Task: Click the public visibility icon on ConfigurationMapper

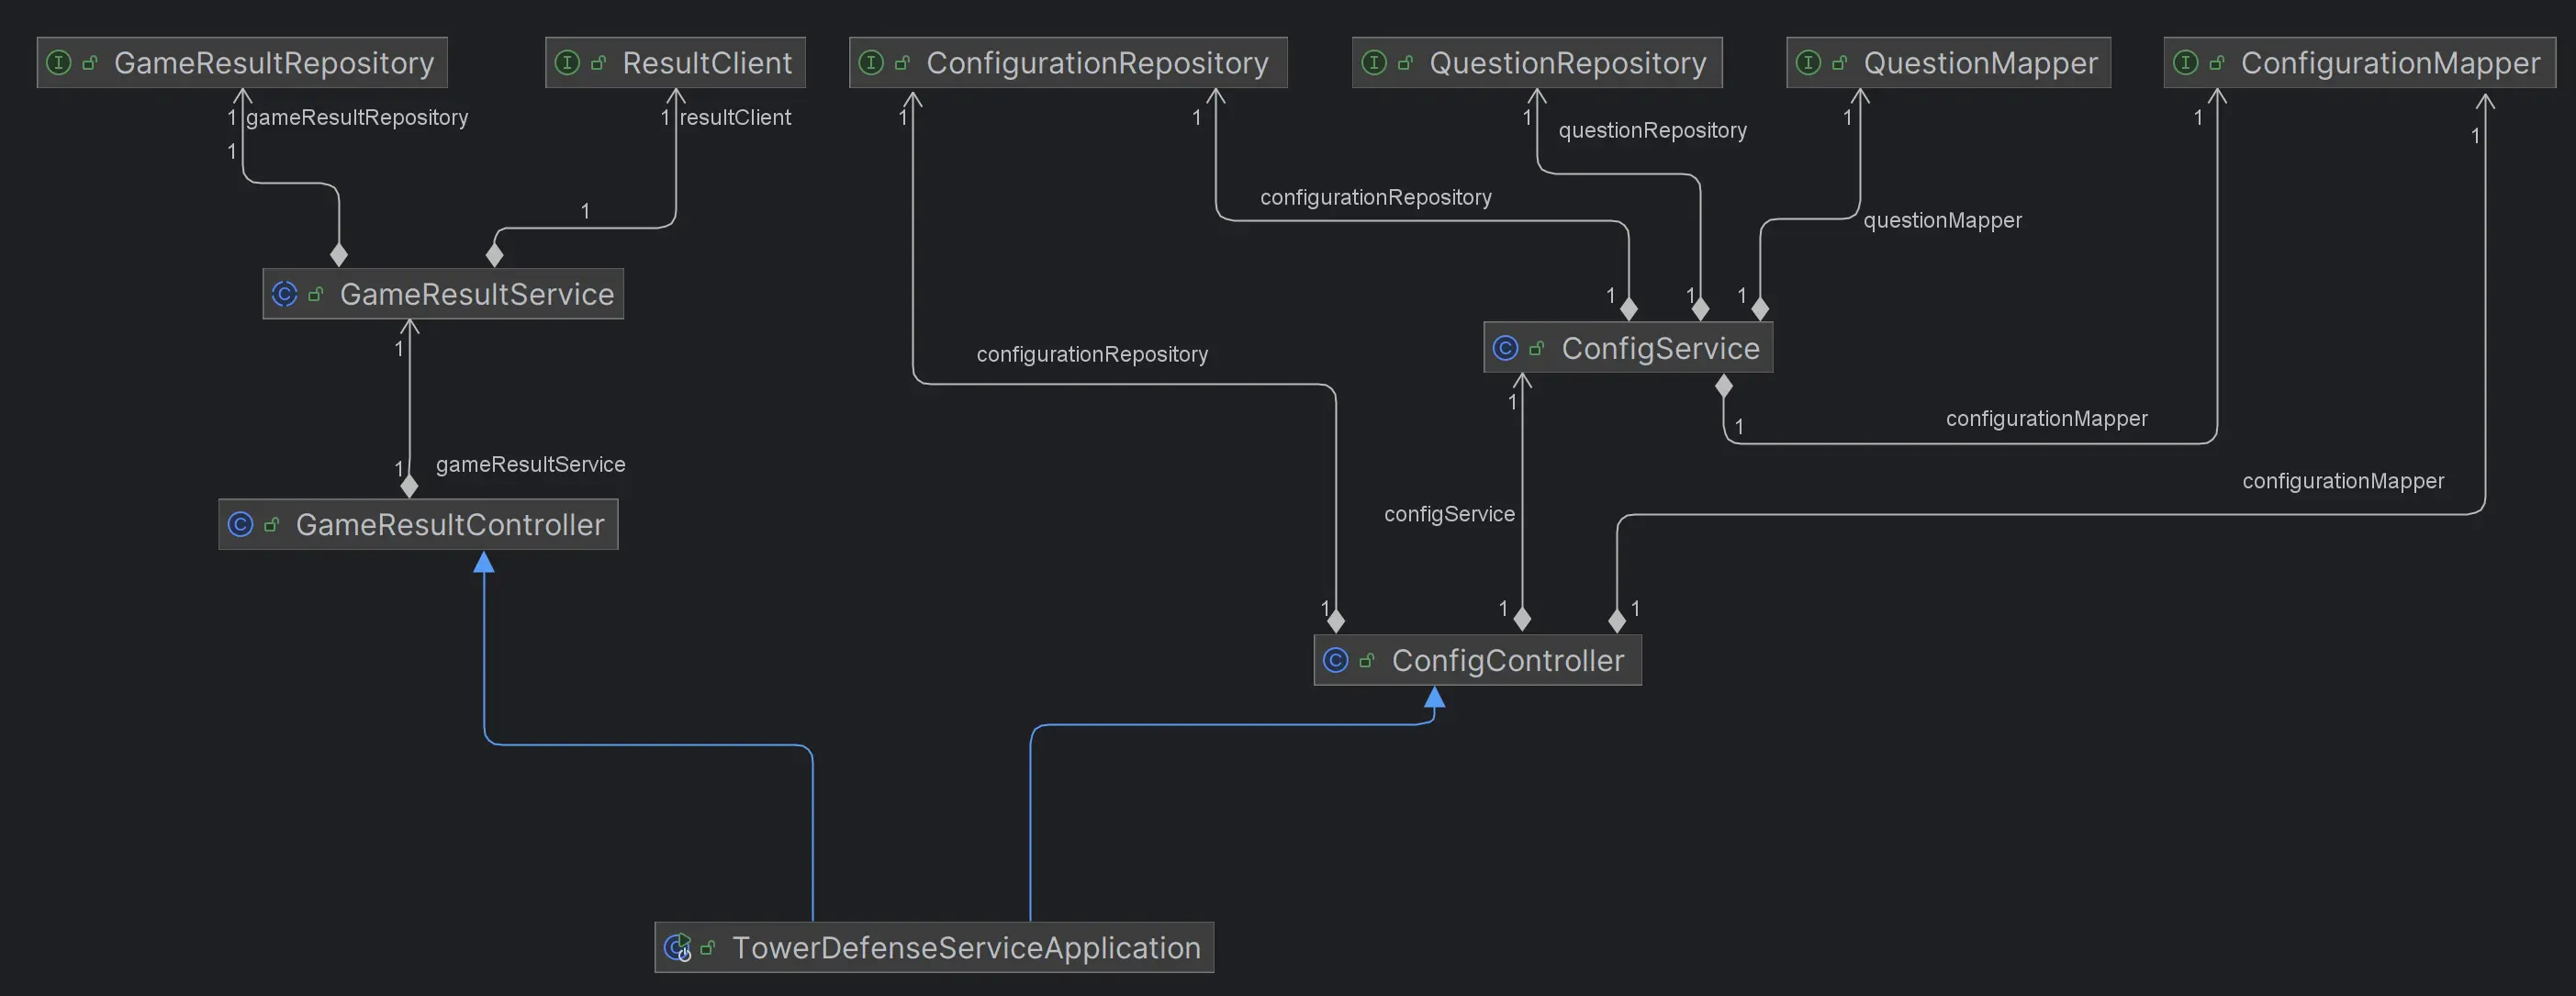Action: tap(2216, 63)
